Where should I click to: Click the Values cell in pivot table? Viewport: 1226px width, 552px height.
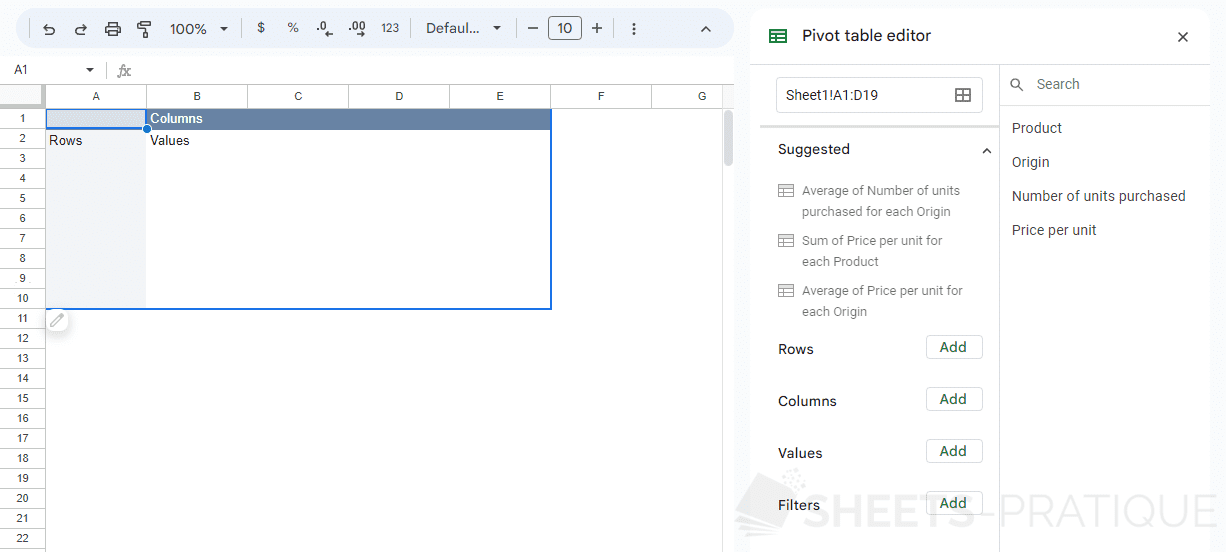197,141
